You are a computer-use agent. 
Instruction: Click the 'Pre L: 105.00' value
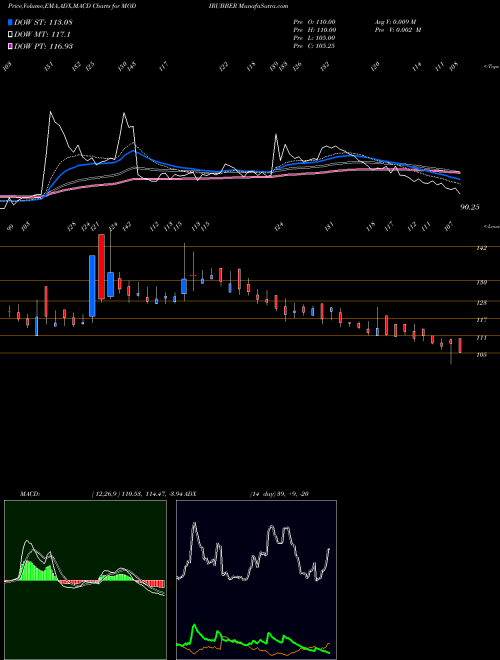click(x=314, y=38)
